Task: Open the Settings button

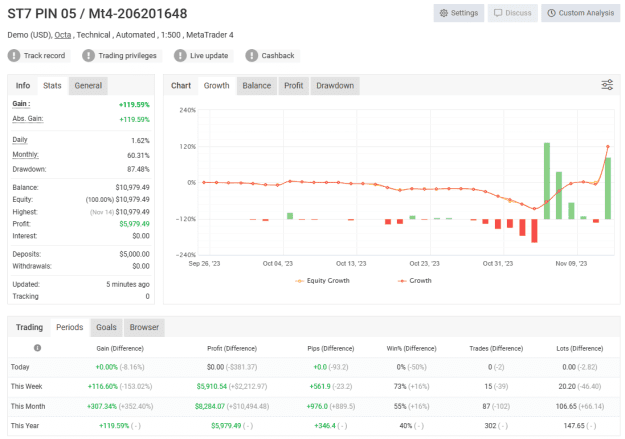Action: 459,13
